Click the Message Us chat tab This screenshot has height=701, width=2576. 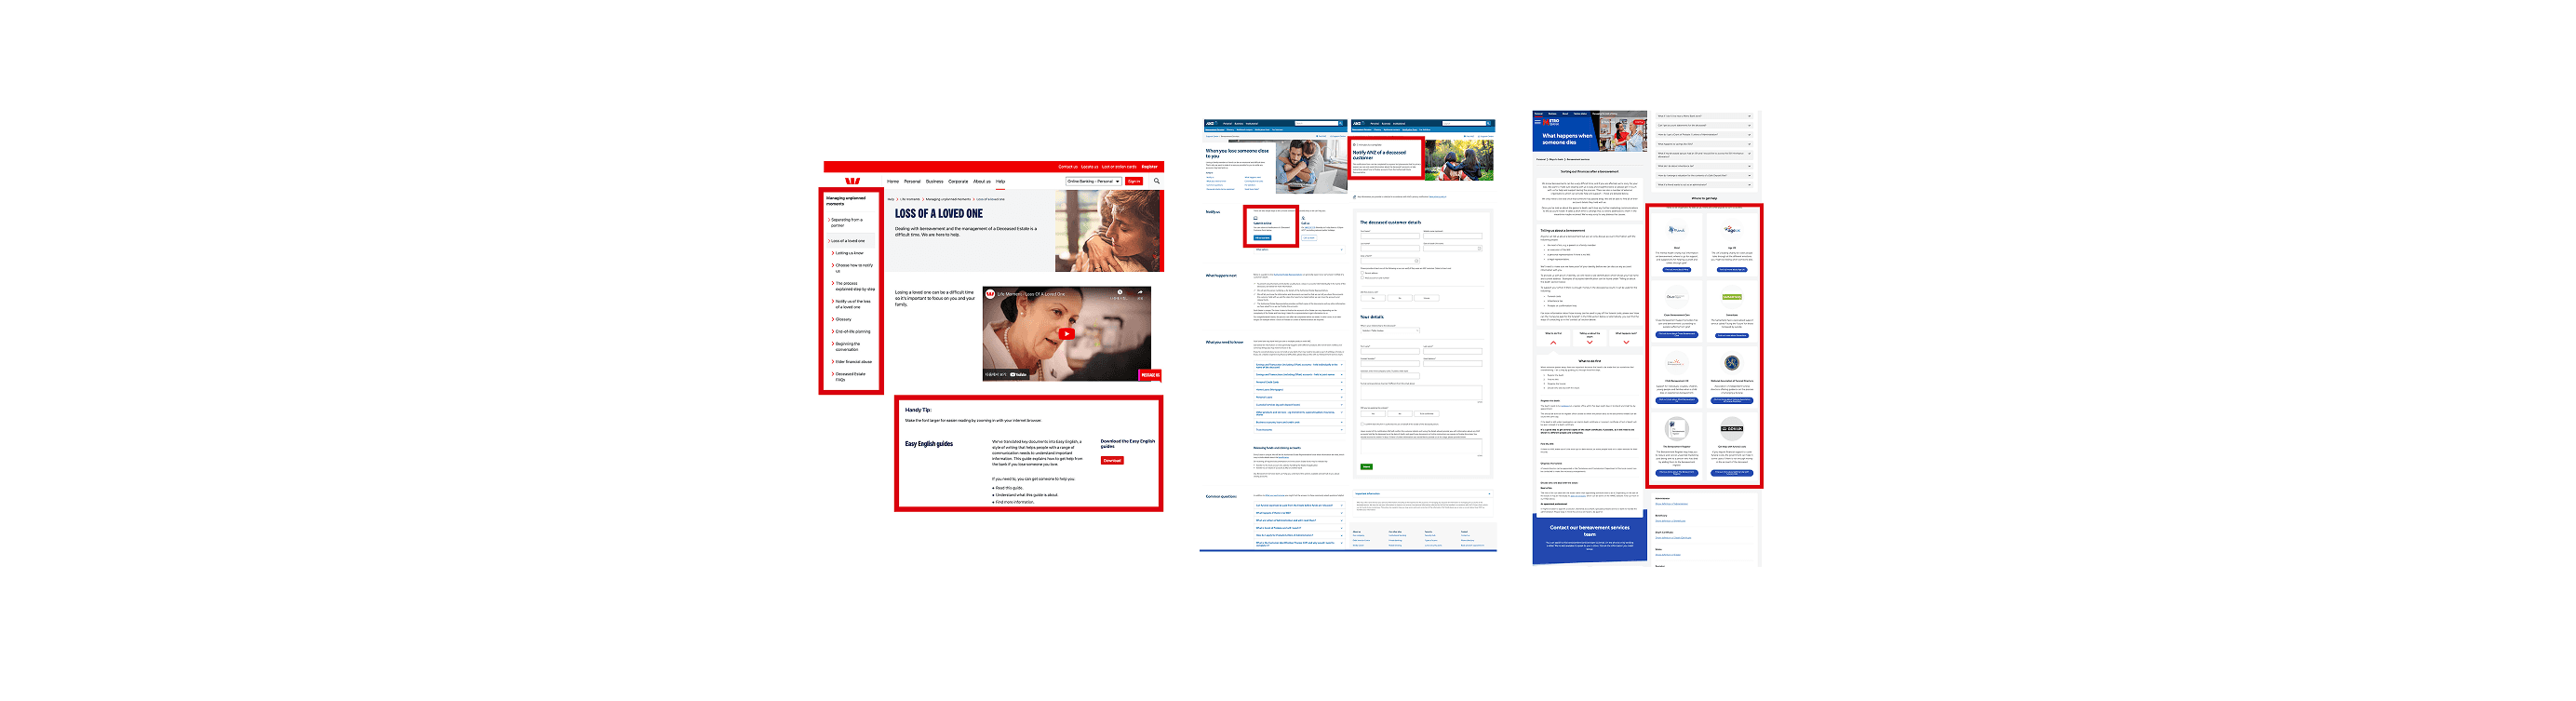[x=1150, y=375]
